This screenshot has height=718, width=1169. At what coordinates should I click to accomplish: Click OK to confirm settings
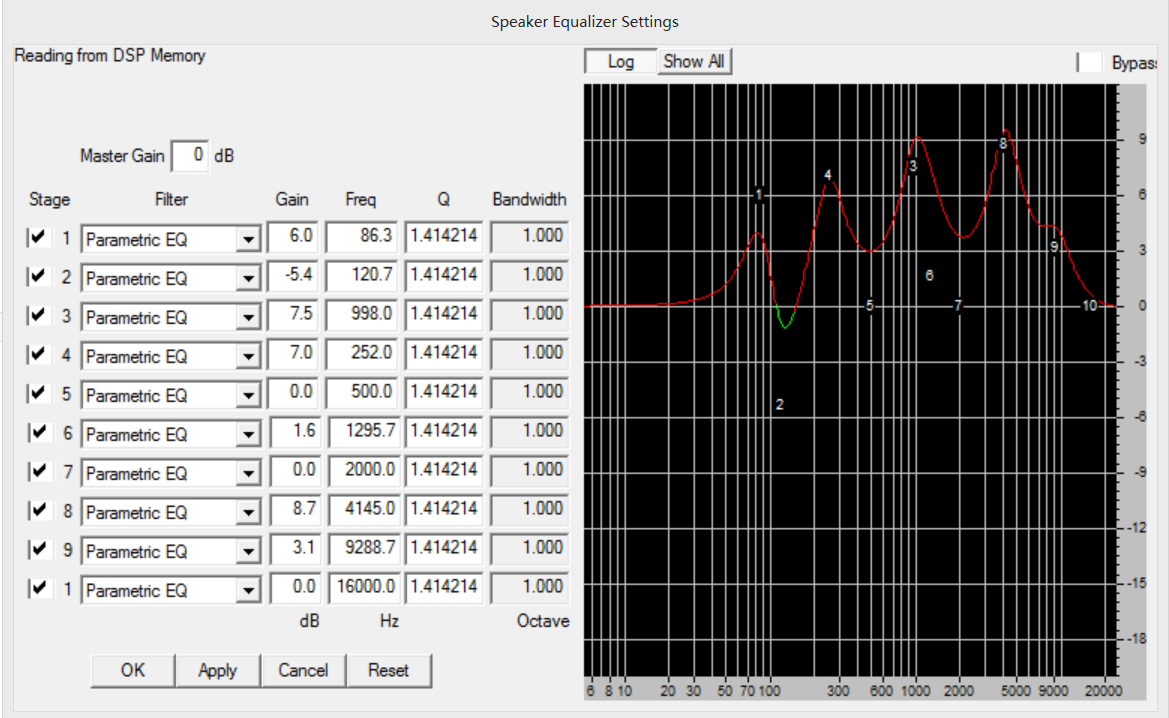(131, 671)
